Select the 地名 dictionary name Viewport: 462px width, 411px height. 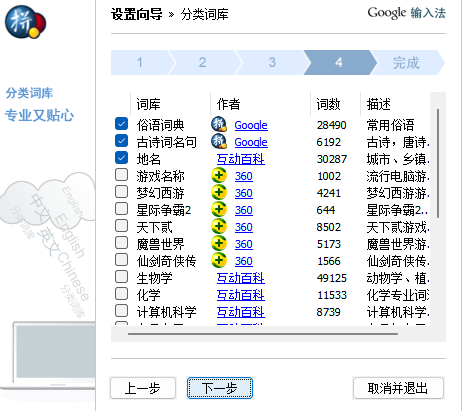pos(149,159)
